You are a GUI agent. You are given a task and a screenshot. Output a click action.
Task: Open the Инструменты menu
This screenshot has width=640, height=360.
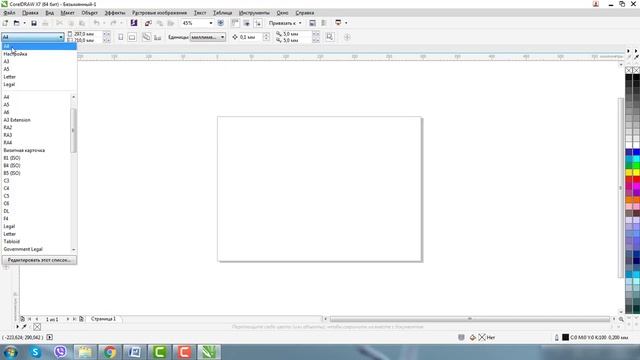254,13
